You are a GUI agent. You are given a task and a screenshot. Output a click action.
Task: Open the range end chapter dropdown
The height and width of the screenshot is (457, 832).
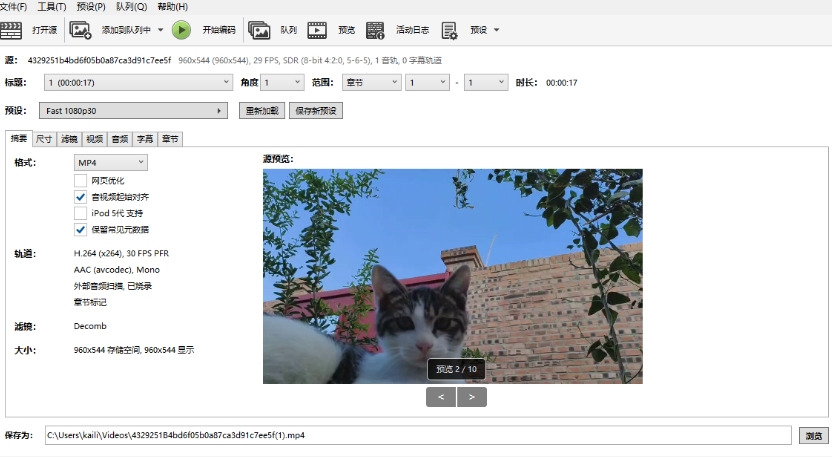[x=486, y=82]
